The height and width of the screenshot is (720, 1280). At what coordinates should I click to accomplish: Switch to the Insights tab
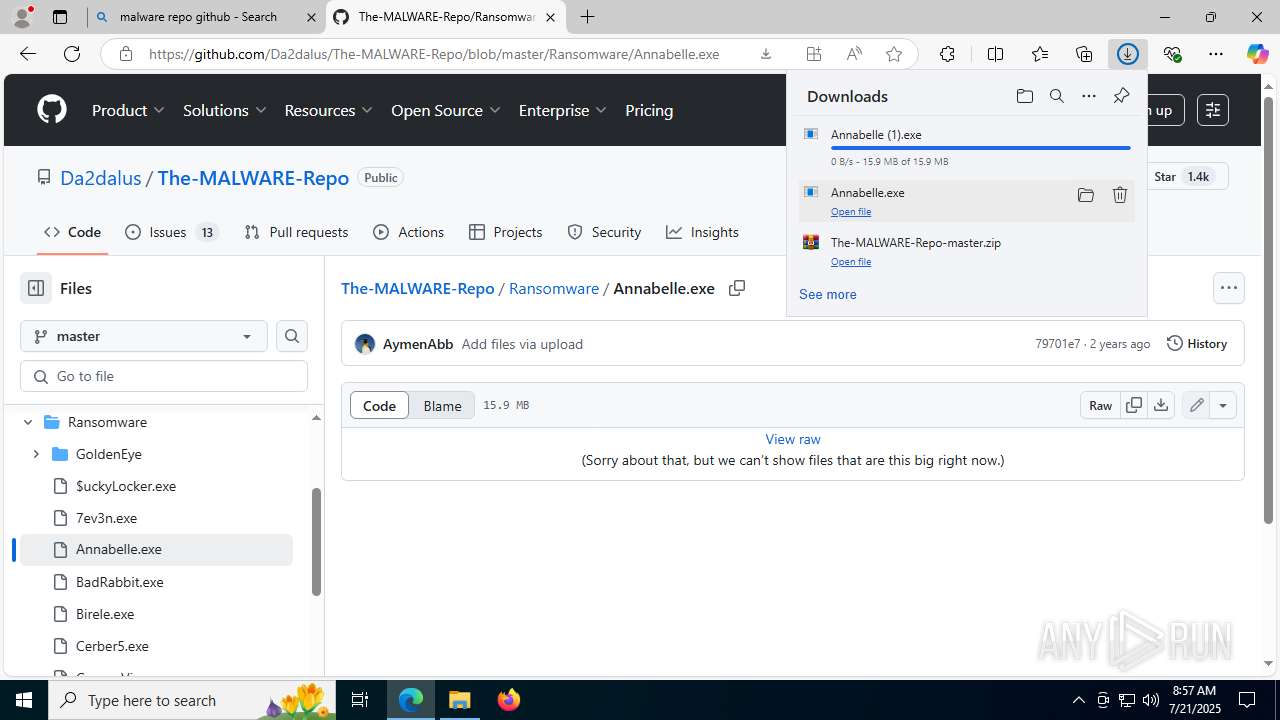tap(702, 232)
